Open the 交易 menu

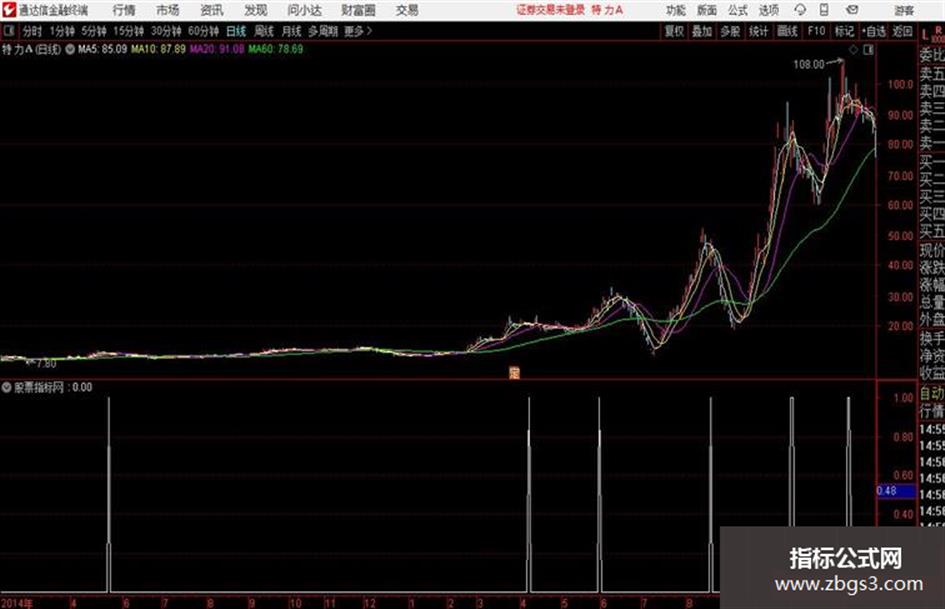(x=407, y=10)
